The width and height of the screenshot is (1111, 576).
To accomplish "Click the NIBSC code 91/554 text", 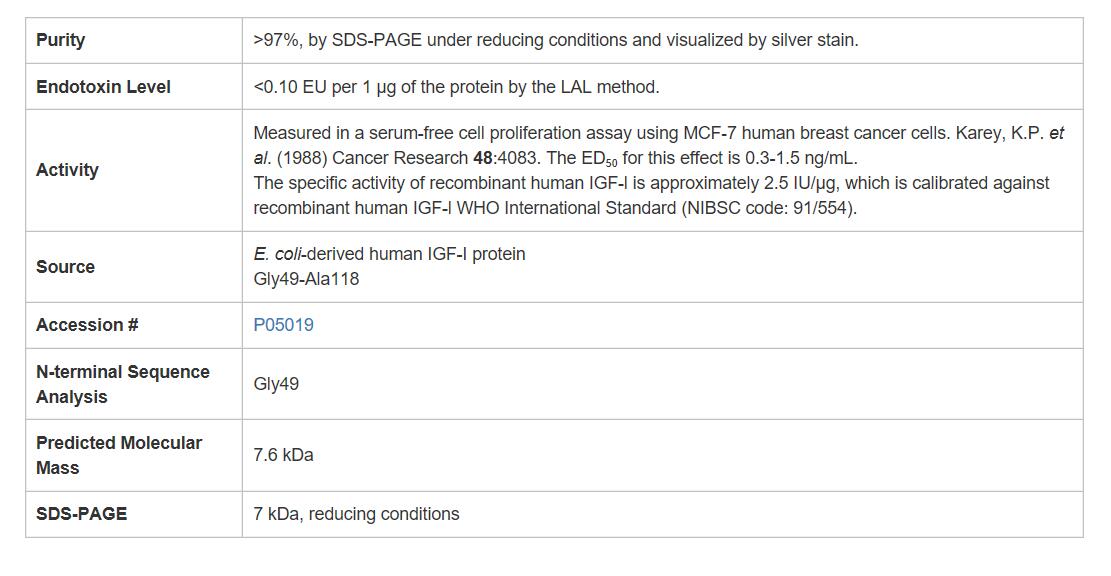I will (x=770, y=208).
